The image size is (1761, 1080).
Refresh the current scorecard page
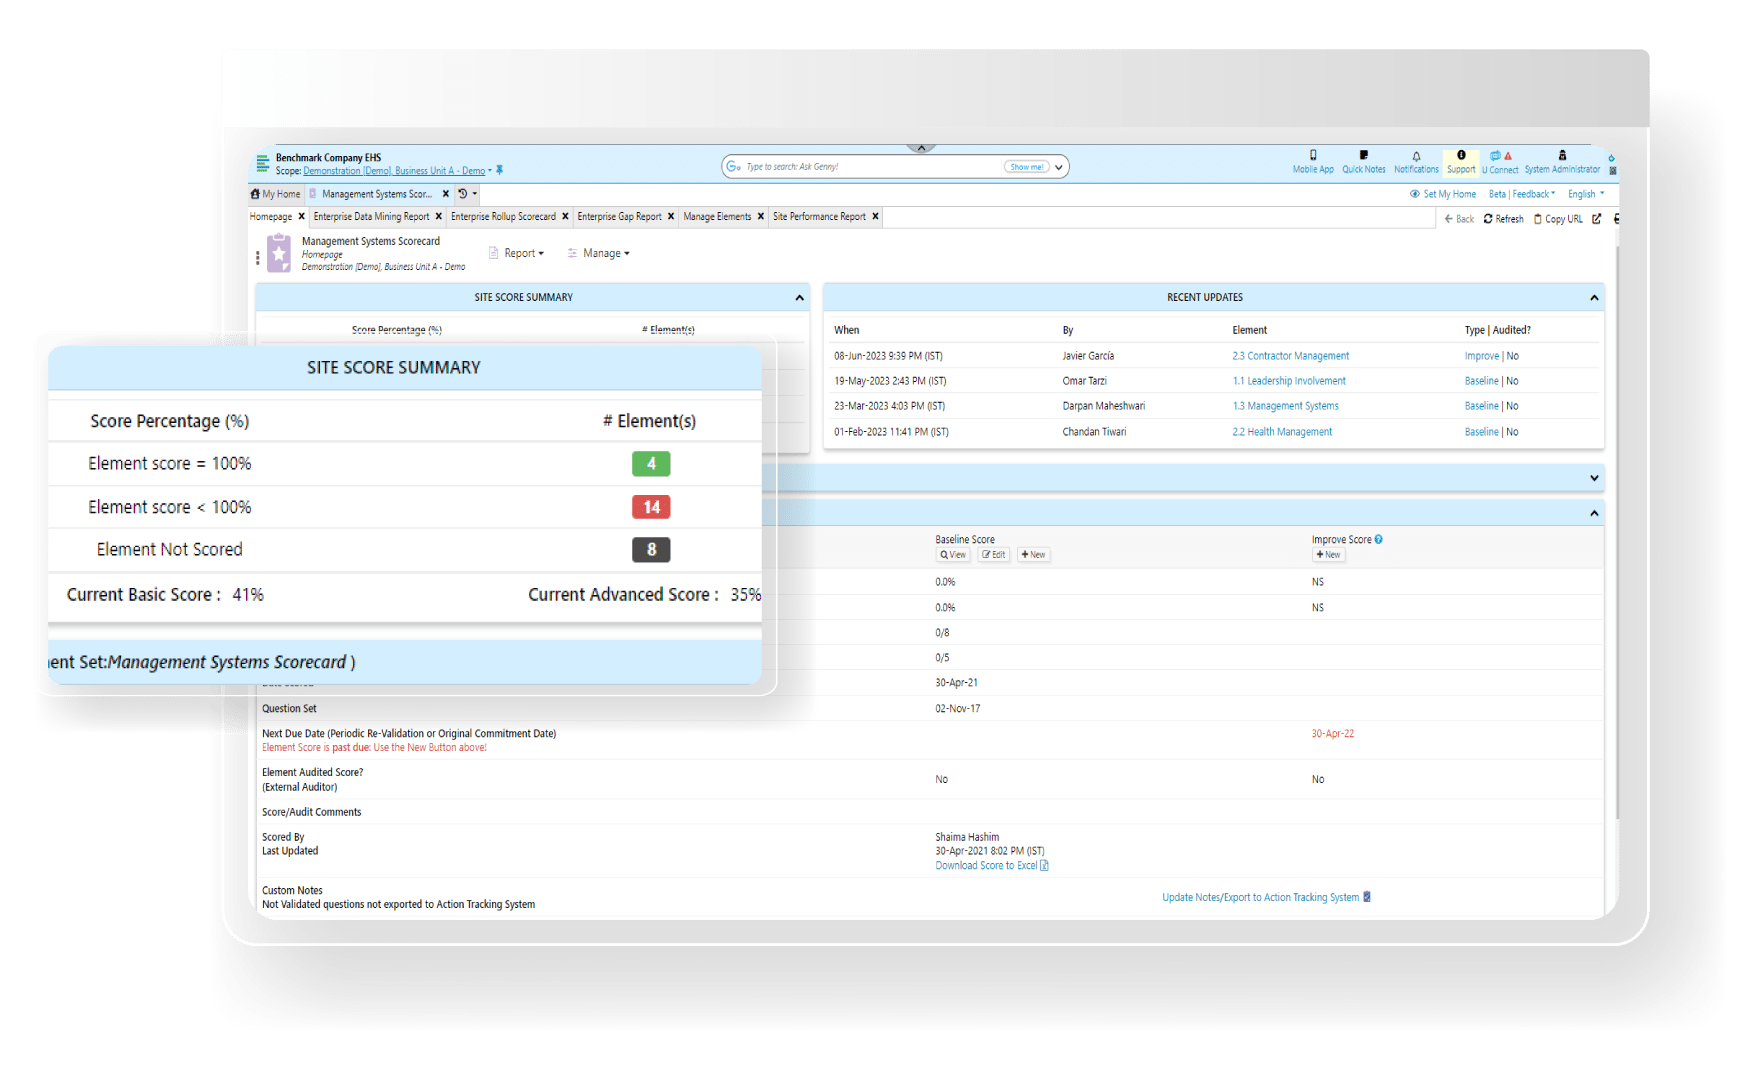[1503, 218]
